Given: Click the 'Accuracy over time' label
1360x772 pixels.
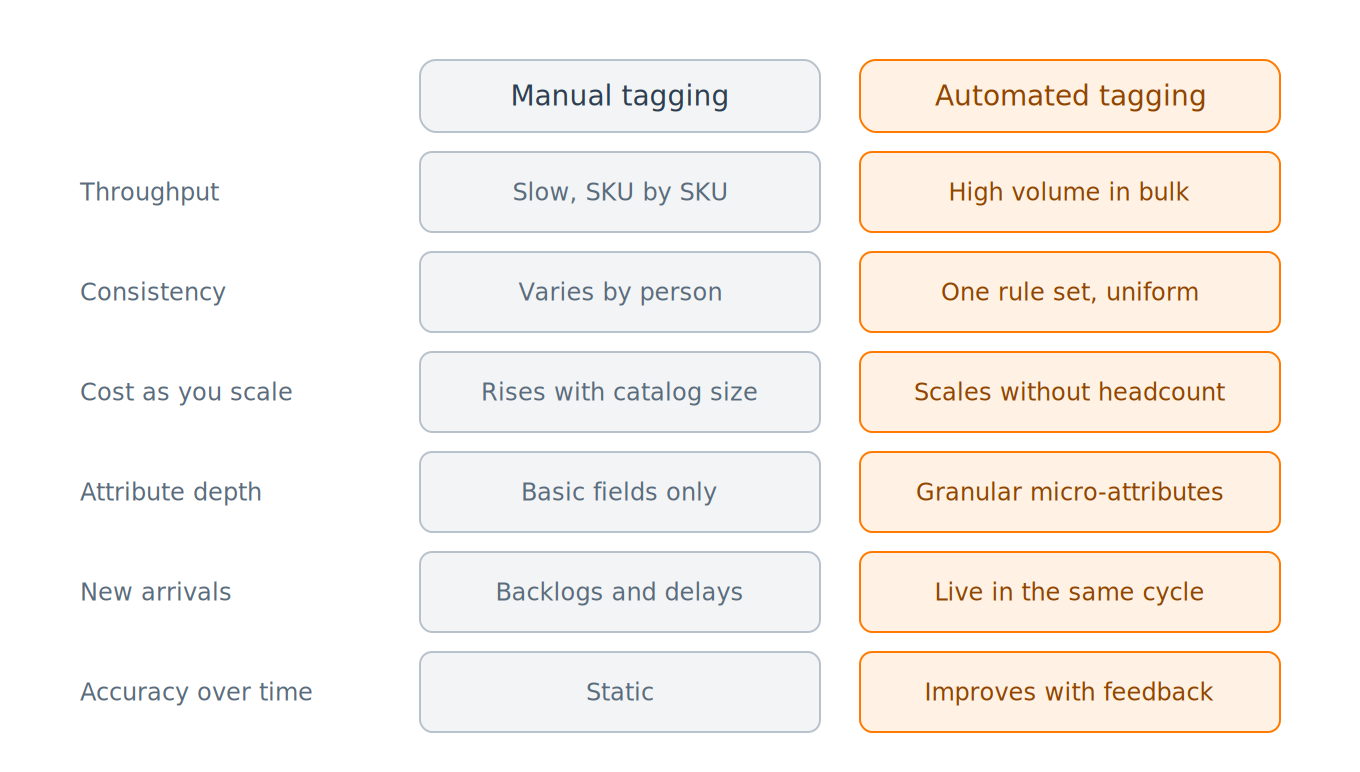Looking at the screenshot, I should pos(196,692).
